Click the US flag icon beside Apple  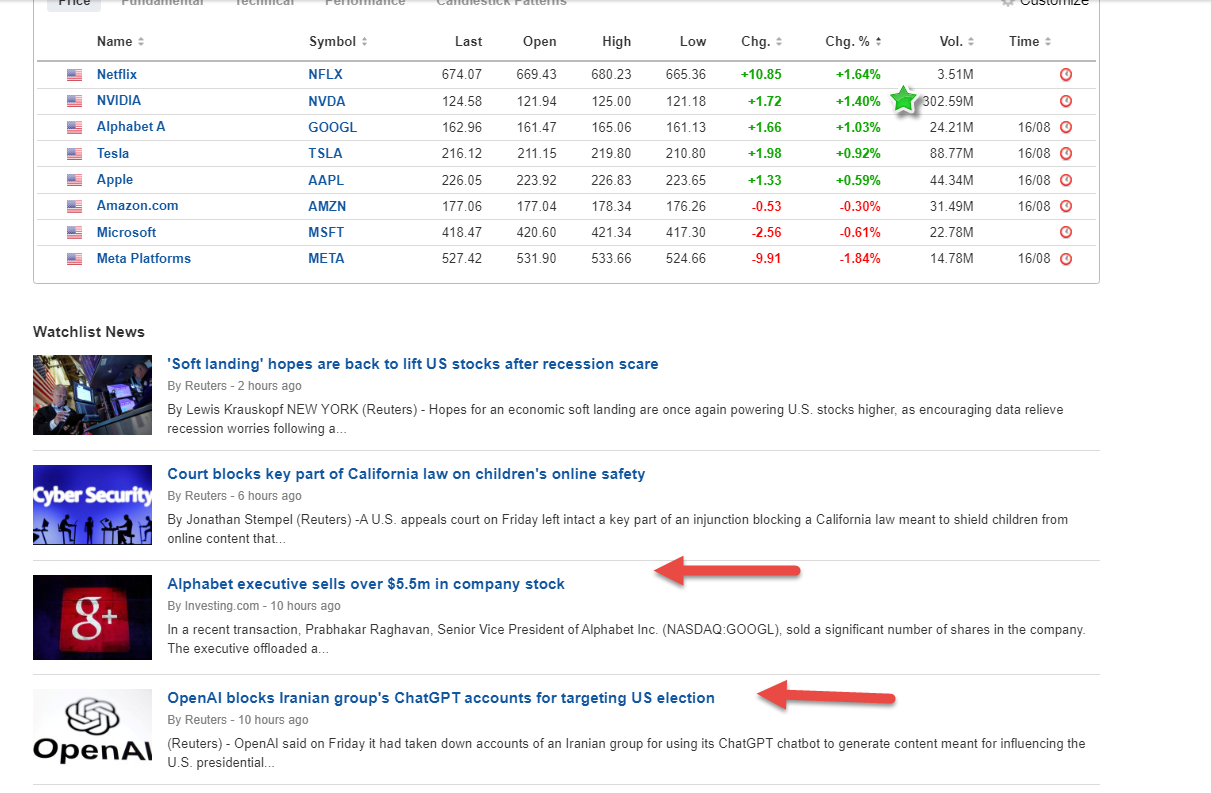click(74, 180)
